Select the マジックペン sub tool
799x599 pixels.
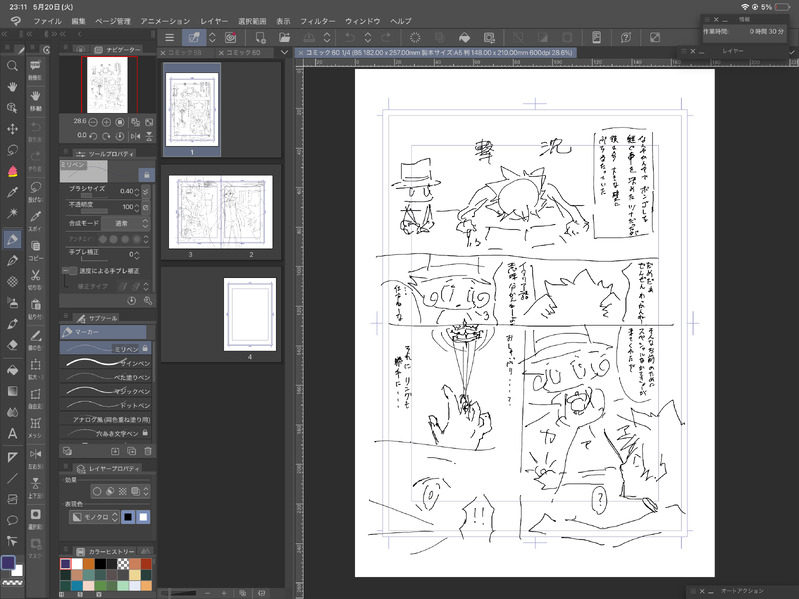click(x=106, y=391)
